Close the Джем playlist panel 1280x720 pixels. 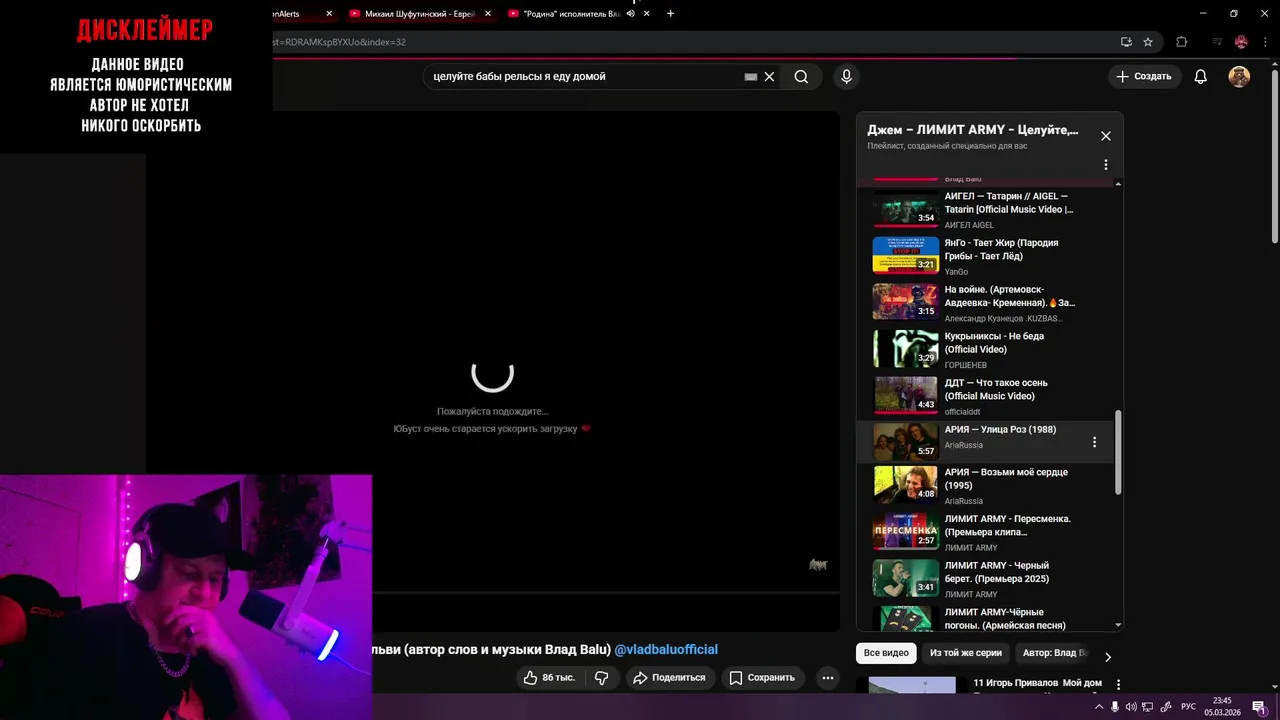(1105, 136)
